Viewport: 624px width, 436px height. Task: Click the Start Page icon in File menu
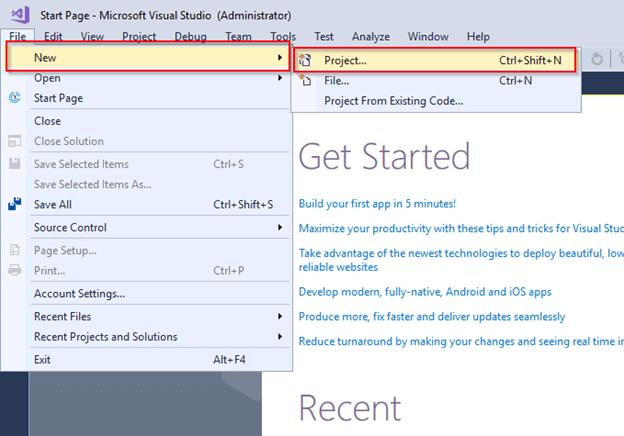(x=15, y=97)
